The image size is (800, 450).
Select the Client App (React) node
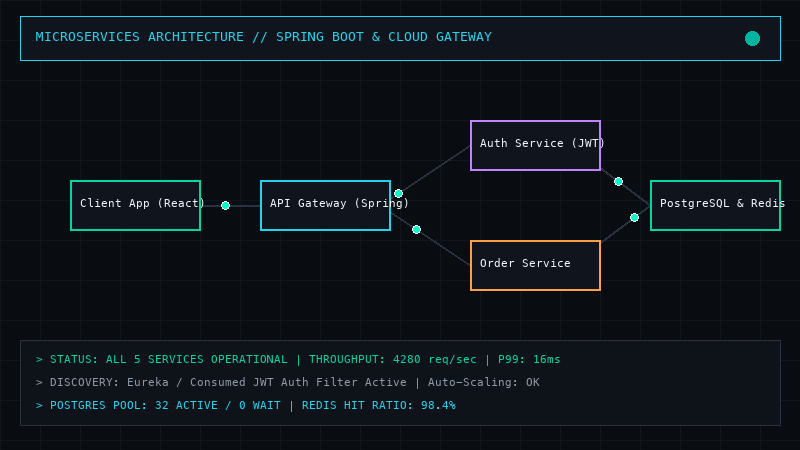pos(135,206)
